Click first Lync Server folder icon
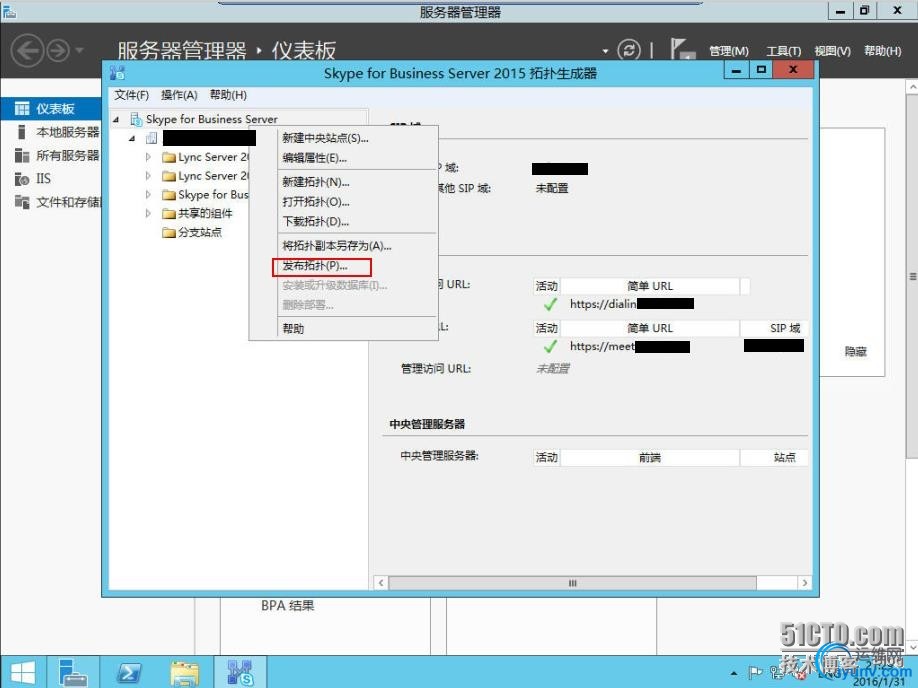Screen dimensions: 918x688 click(169, 158)
